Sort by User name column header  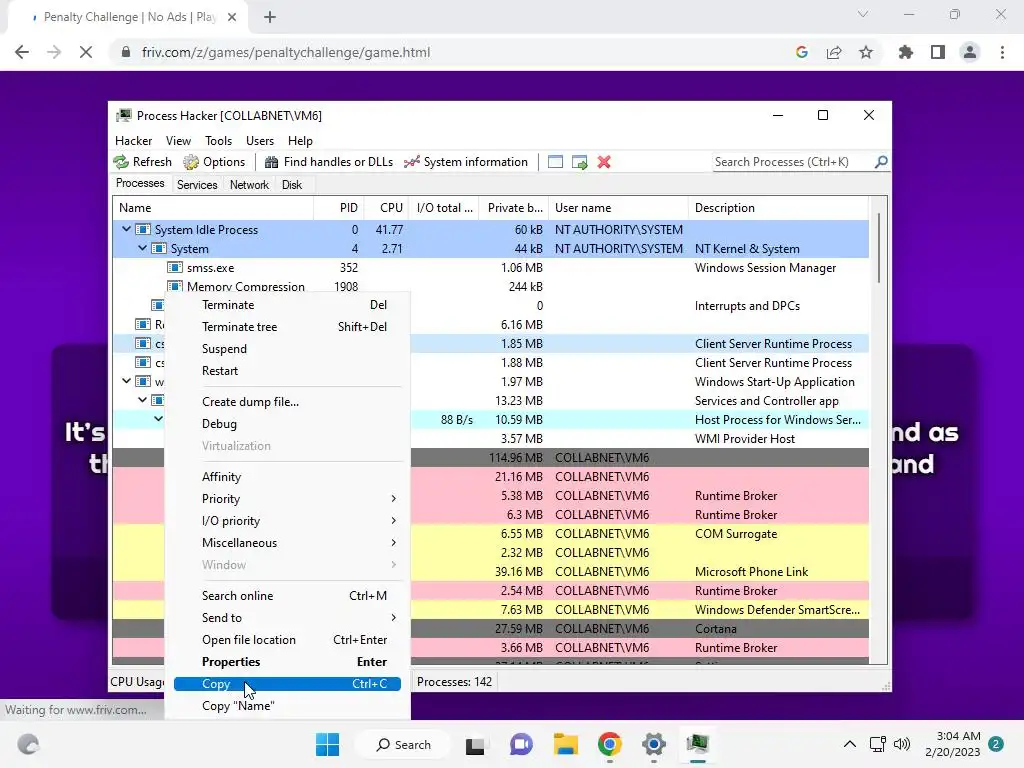(x=618, y=208)
